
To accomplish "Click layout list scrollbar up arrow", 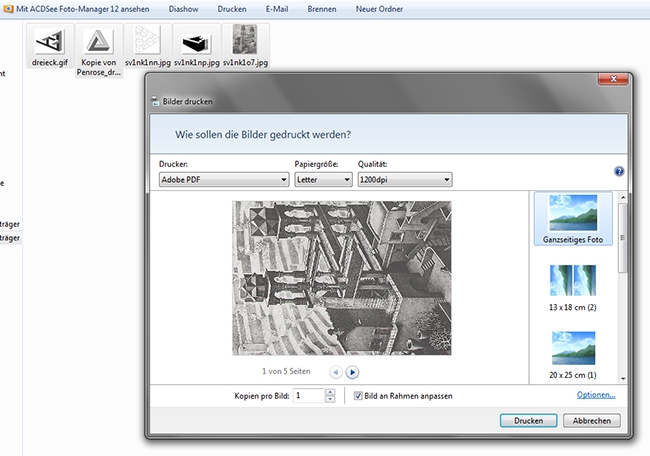I will pos(623,198).
